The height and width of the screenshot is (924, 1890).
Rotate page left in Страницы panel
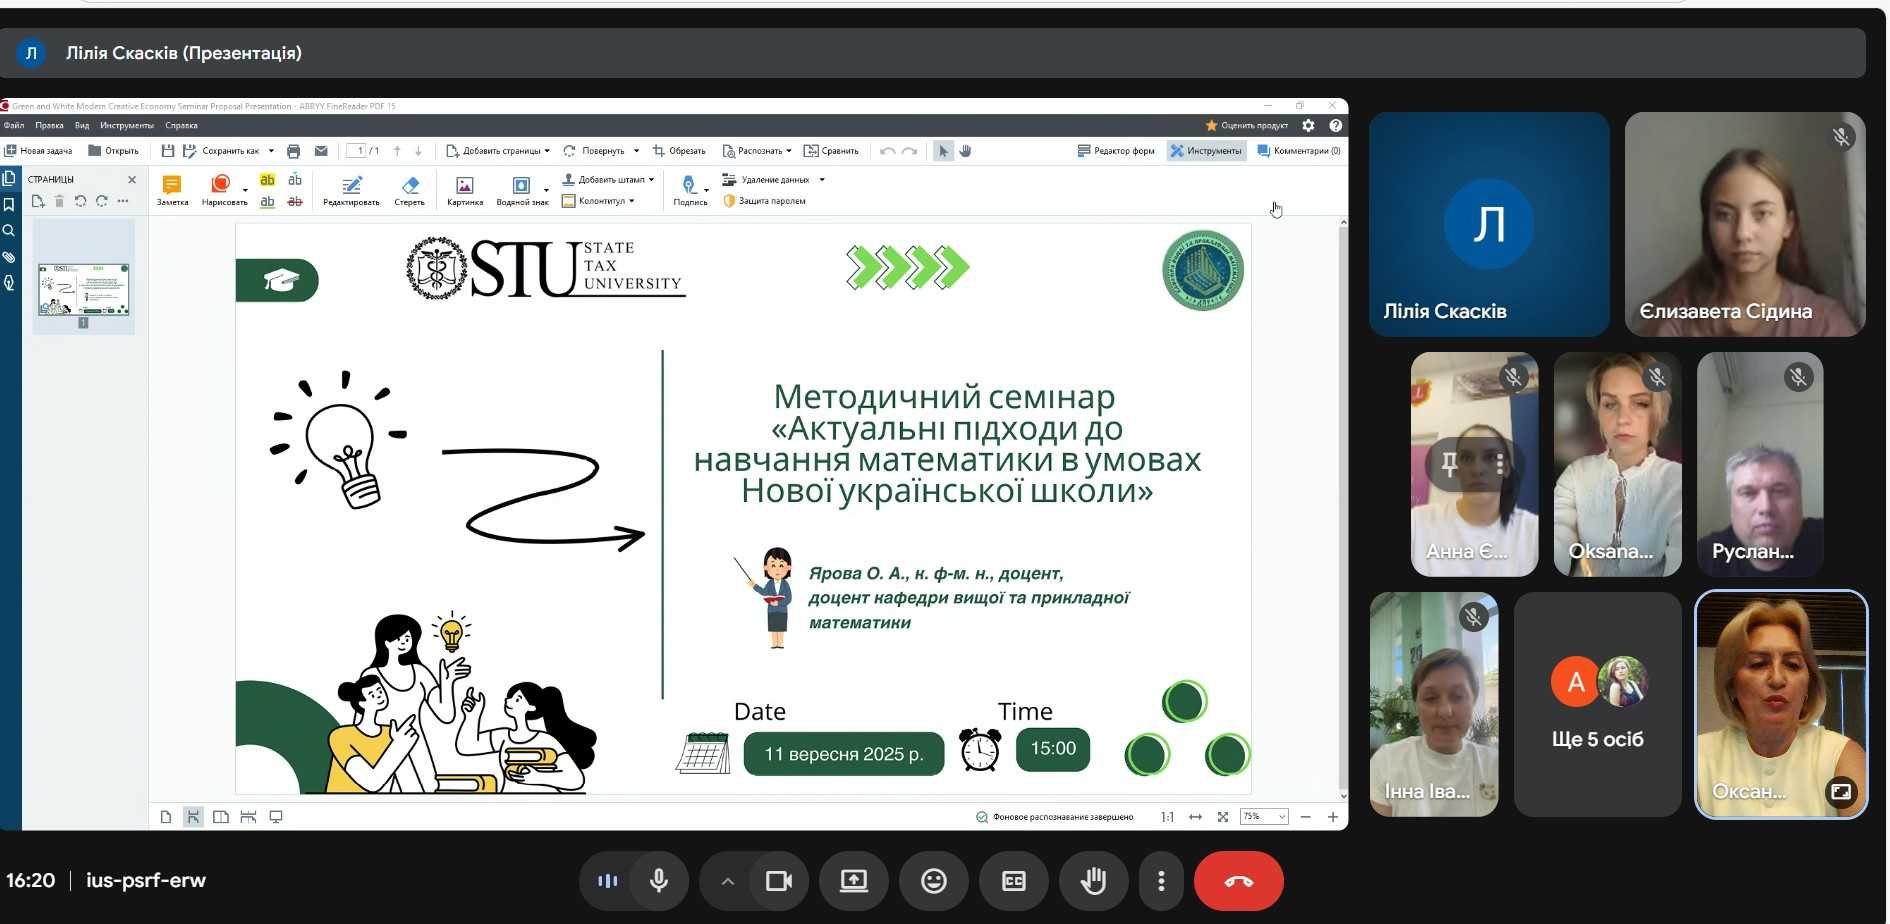tap(81, 201)
